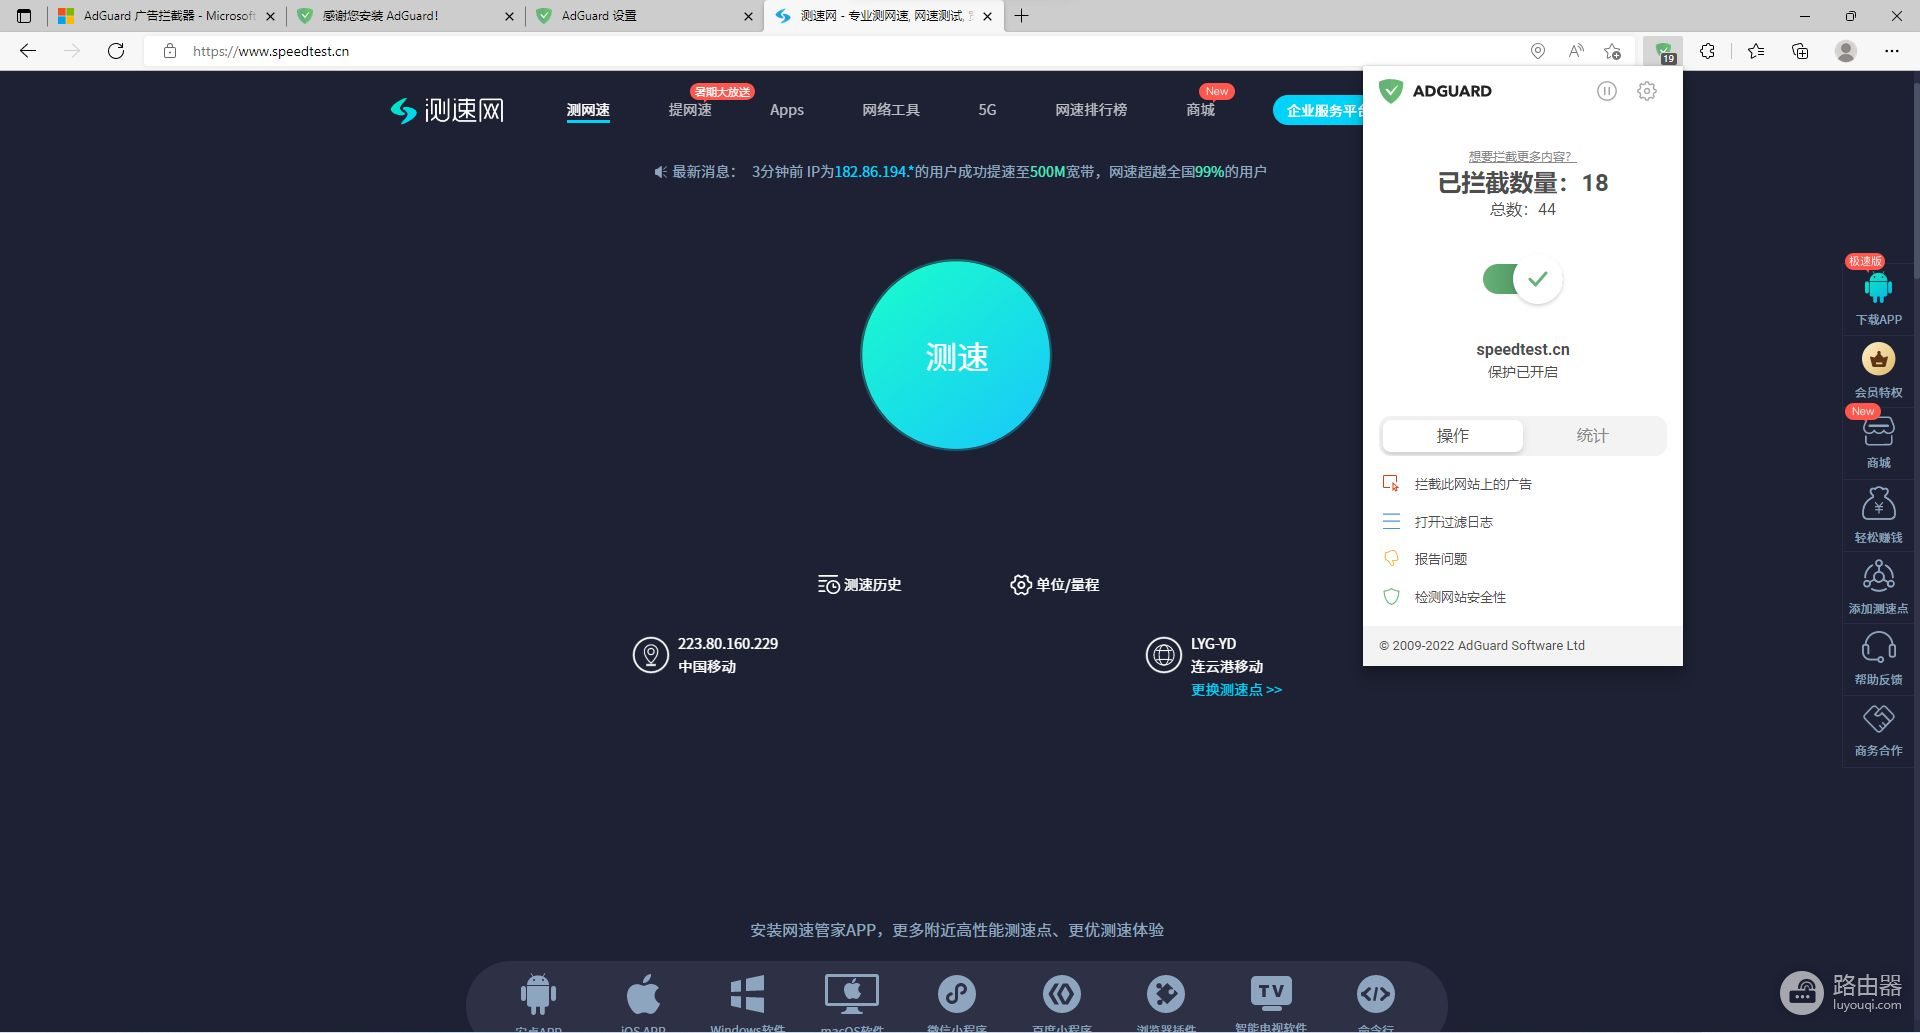Open the 5G navigation item
Image resolution: width=1920 pixels, height=1033 pixels.
tap(987, 110)
